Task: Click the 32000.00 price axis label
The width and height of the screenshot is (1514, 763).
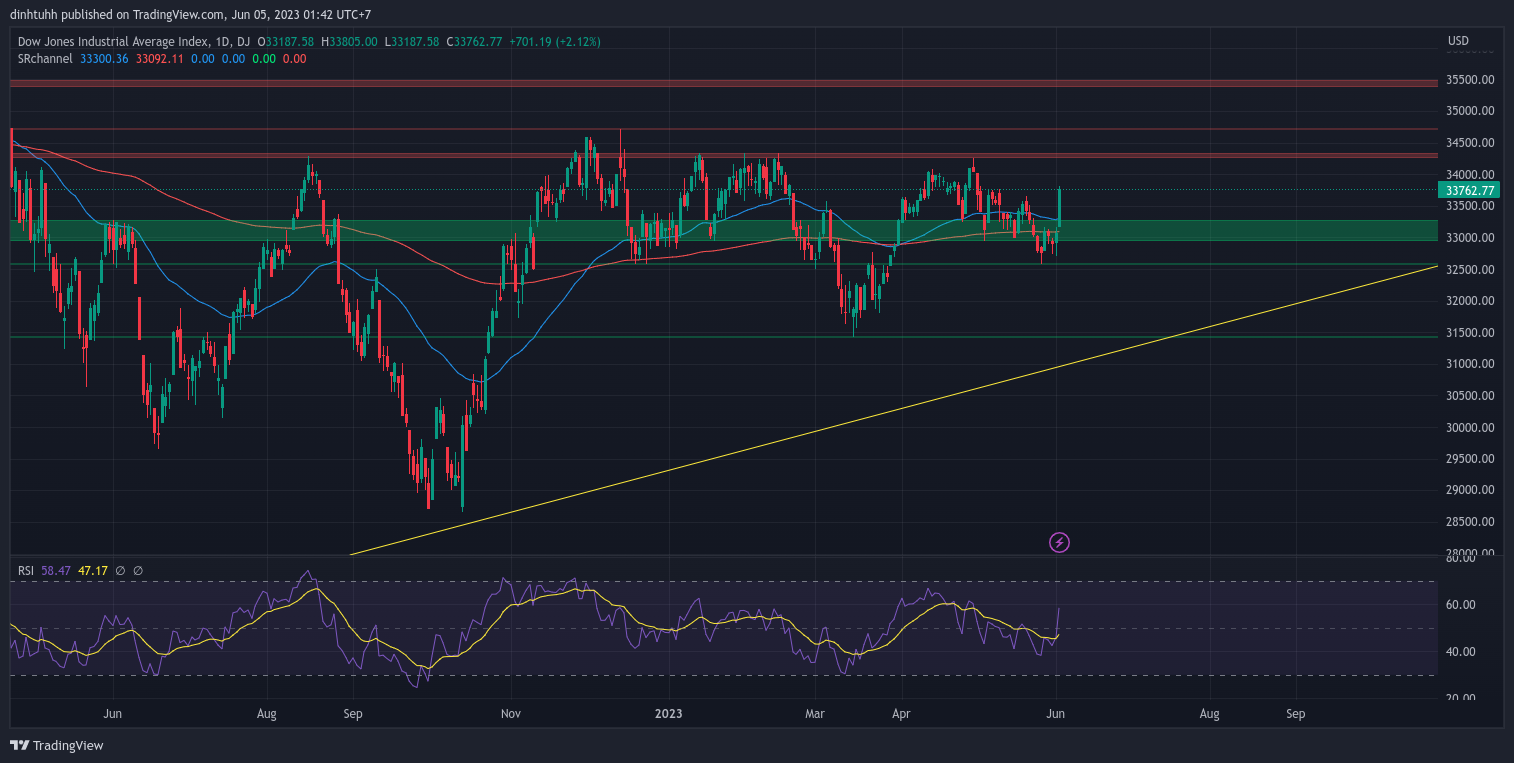Action: click(x=1470, y=301)
